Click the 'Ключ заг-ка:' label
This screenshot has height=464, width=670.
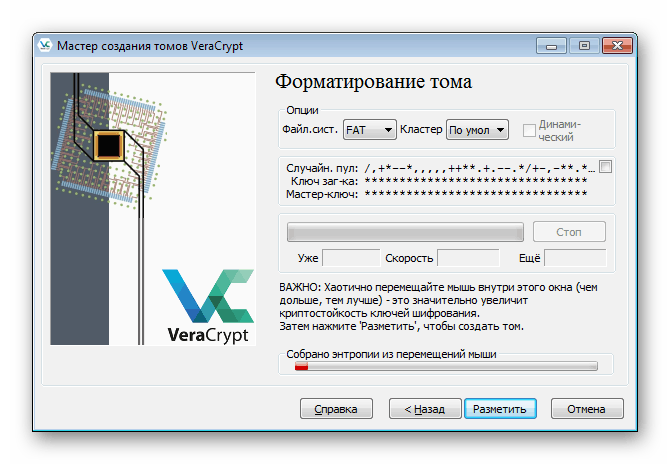(324, 181)
